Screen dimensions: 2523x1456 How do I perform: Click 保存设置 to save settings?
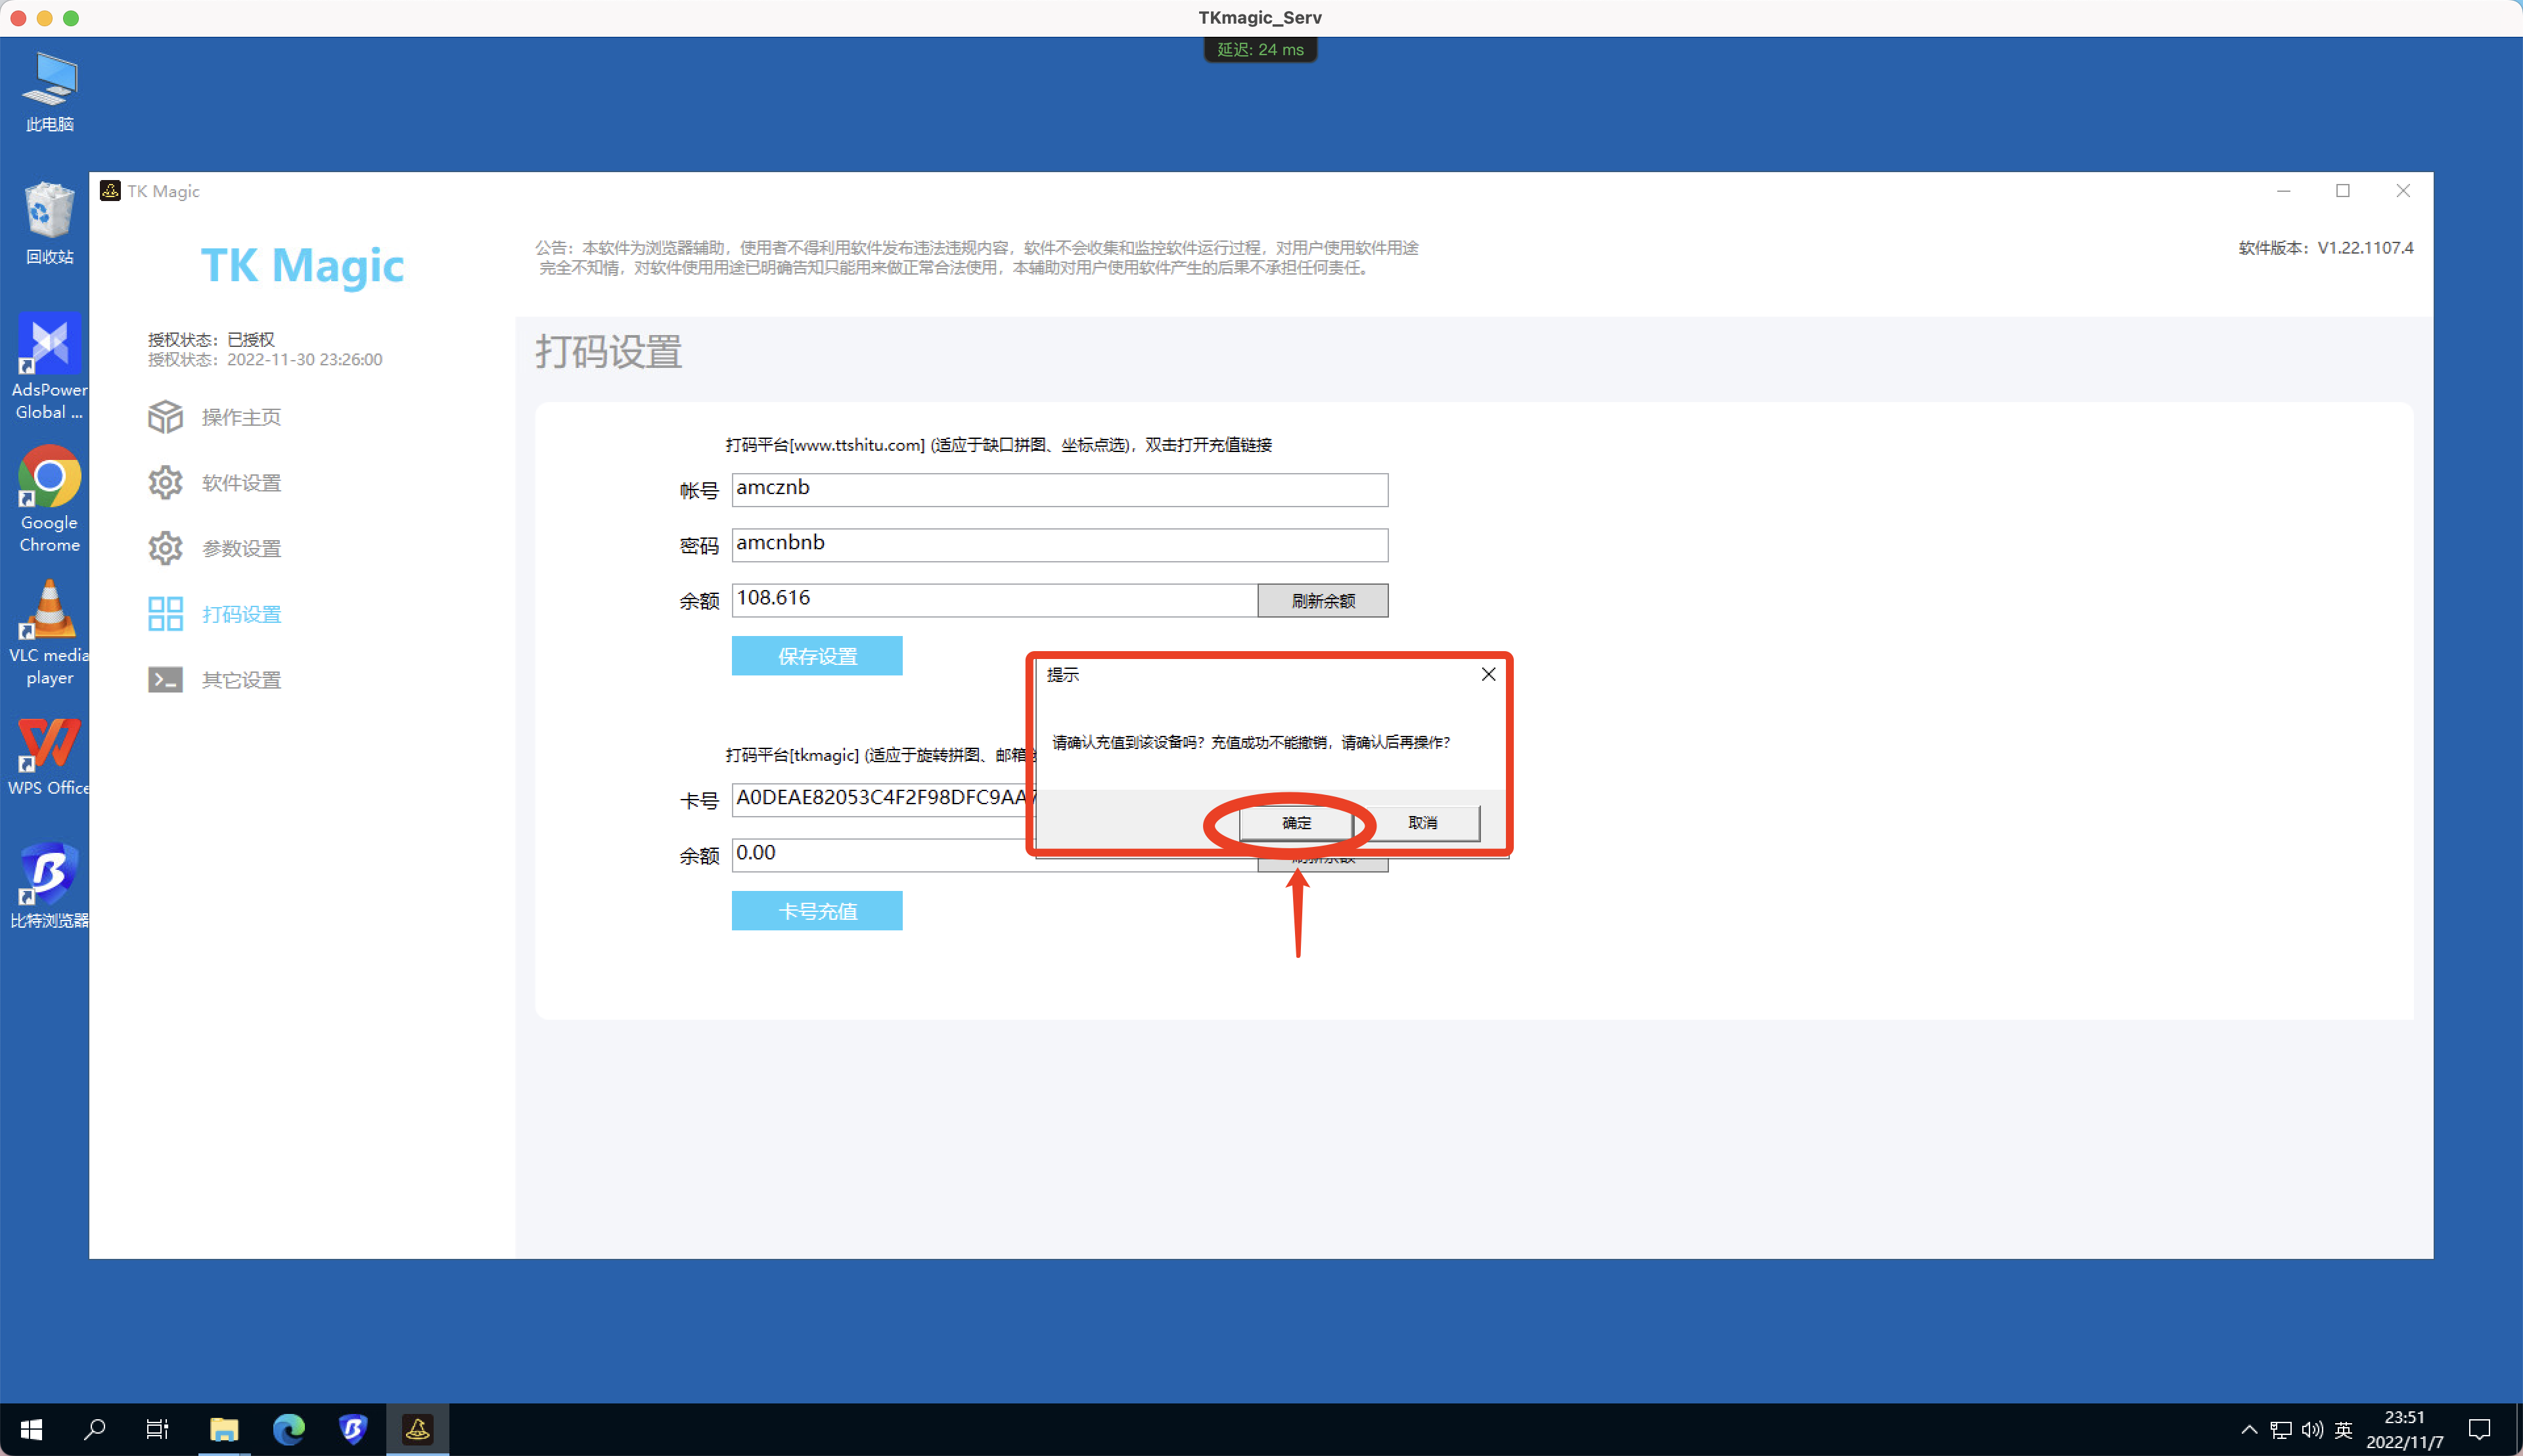[817, 655]
